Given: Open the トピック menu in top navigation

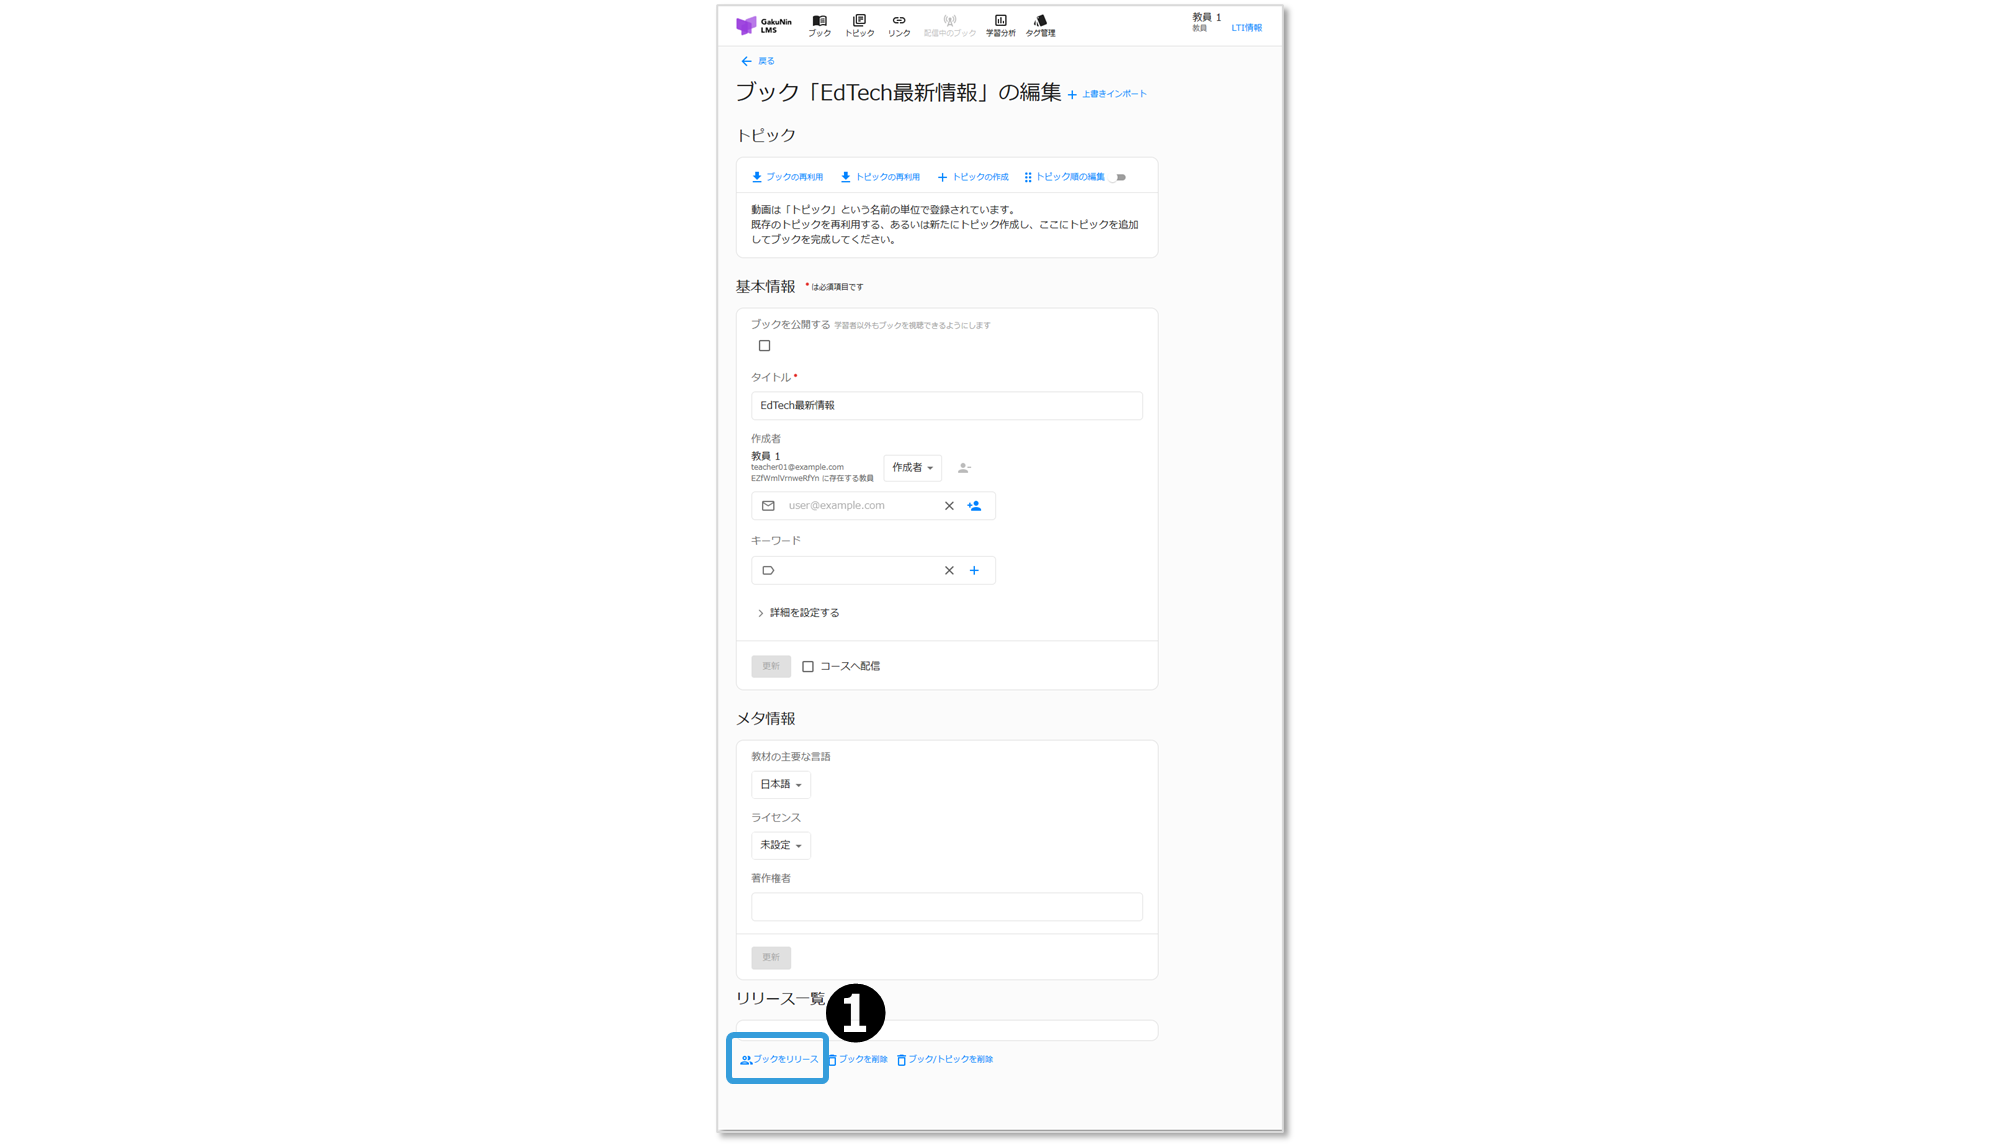Looking at the screenshot, I should click(x=859, y=25).
